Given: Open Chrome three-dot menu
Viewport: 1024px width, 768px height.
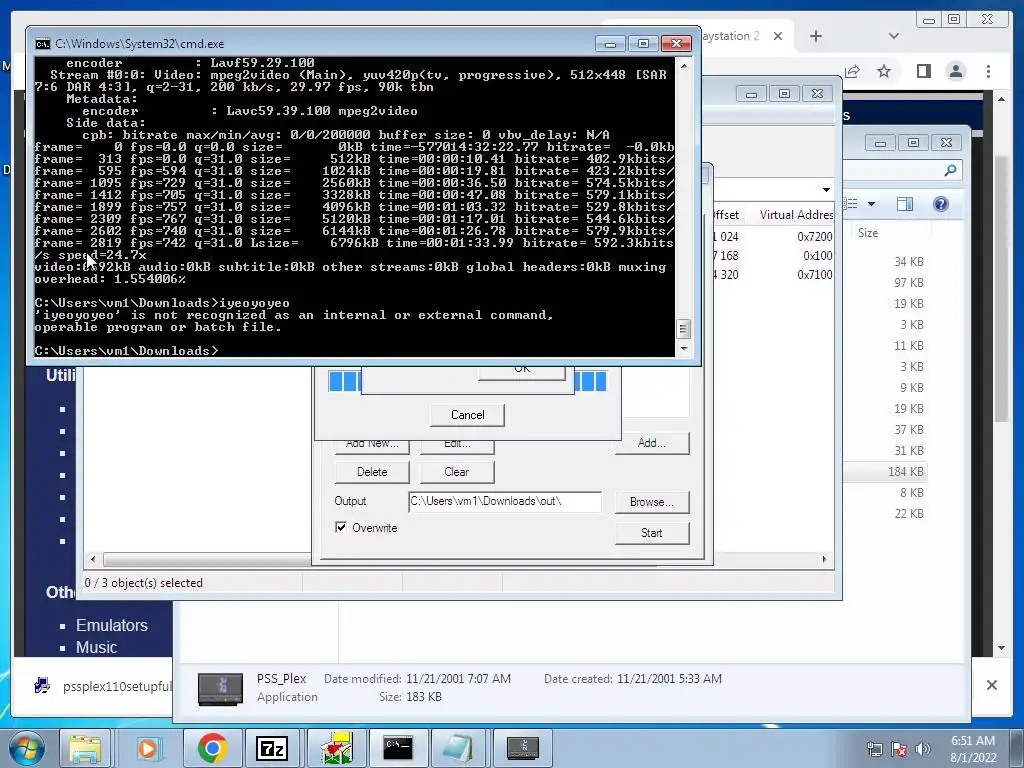Looking at the screenshot, I should tap(988, 71).
